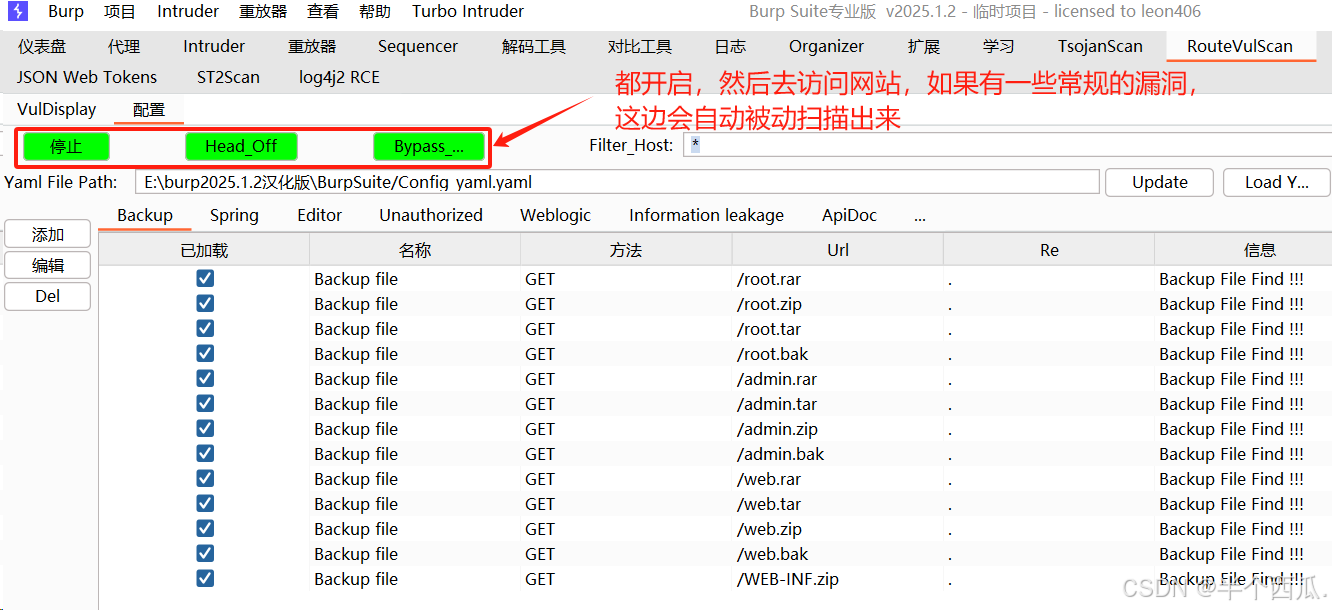The height and width of the screenshot is (610, 1332).
Task: Switch to the Organizer tab
Action: (826, 46)
